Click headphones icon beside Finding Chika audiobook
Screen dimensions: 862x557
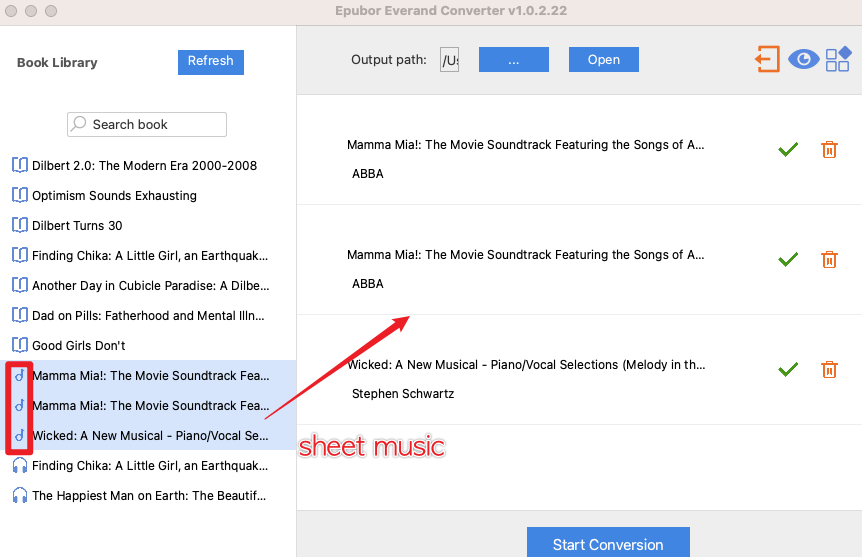(20, 465)
